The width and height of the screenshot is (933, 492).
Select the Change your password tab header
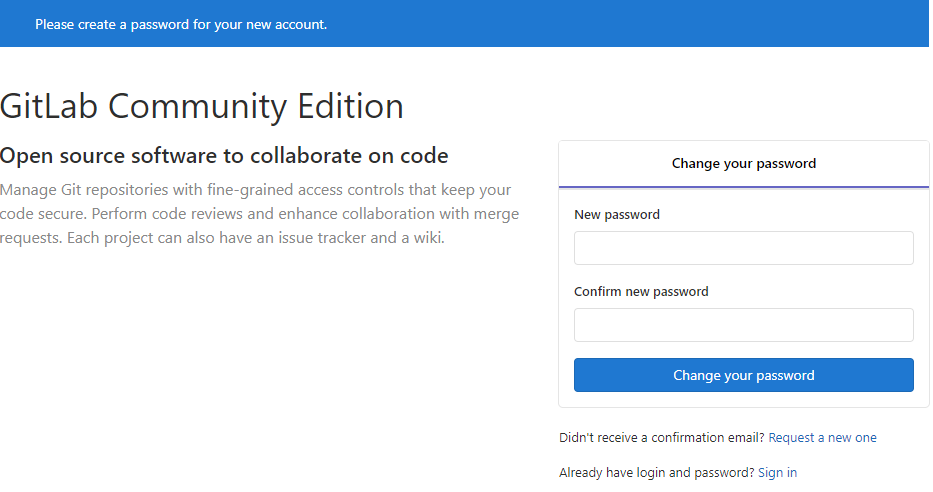click(743, 164)
